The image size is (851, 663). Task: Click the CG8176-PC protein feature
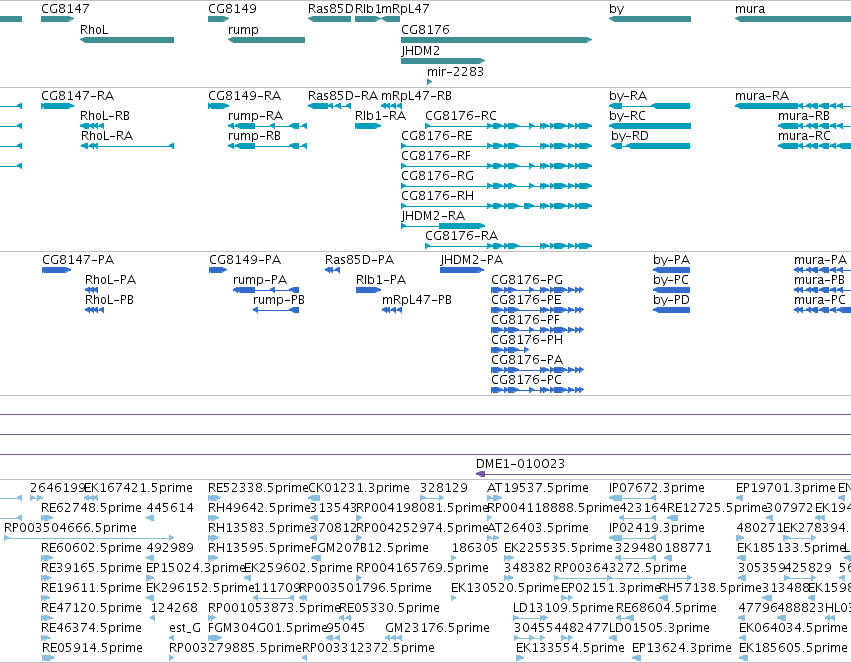pos(537,390)
